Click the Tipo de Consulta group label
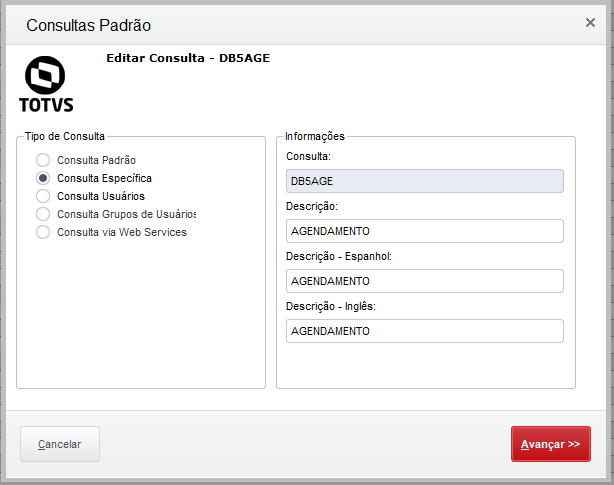Screen dimensions: 614x485 click(x=65, y=136)
